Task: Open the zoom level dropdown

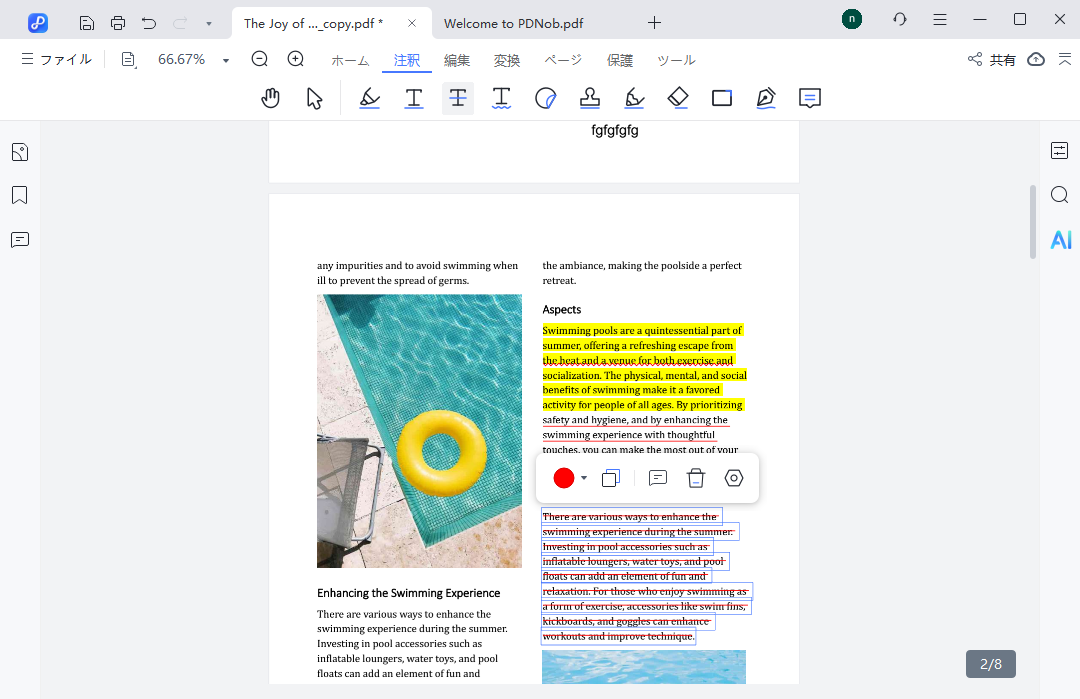Action: (226, 60)
